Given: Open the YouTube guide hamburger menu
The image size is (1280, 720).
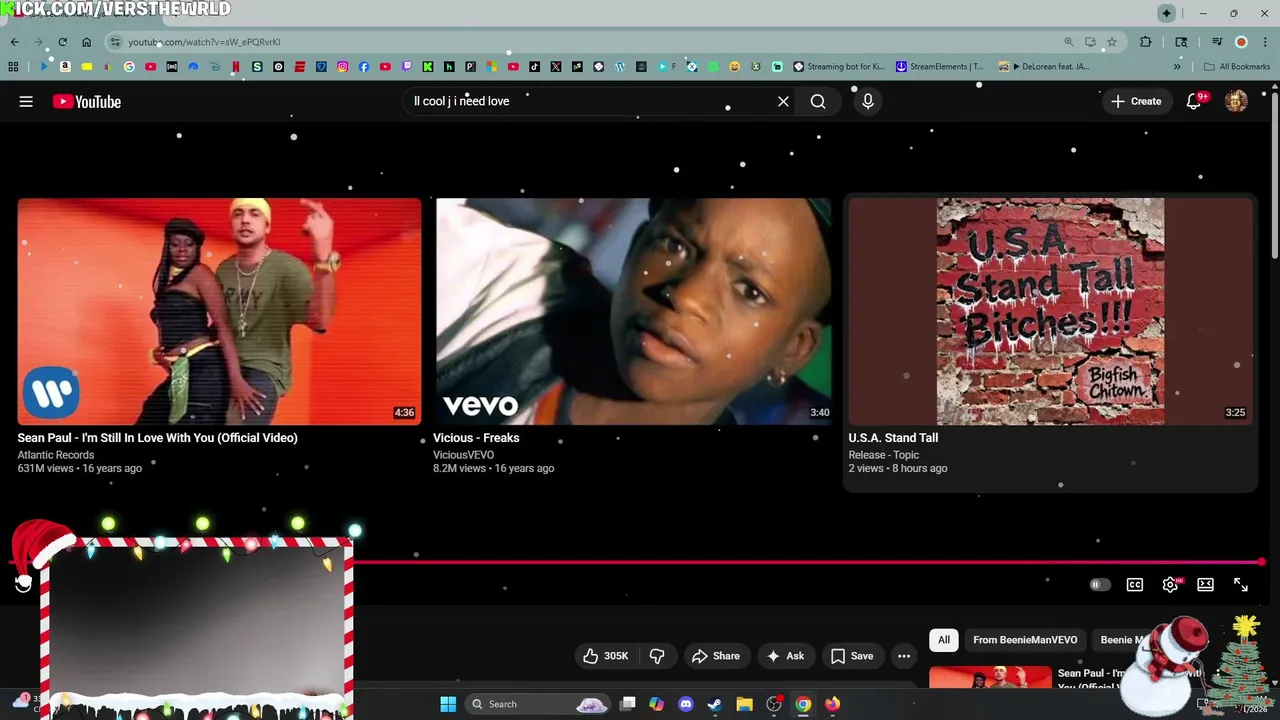Looking at the screenshot, I should pyautogui.click(x=26, y=101).
